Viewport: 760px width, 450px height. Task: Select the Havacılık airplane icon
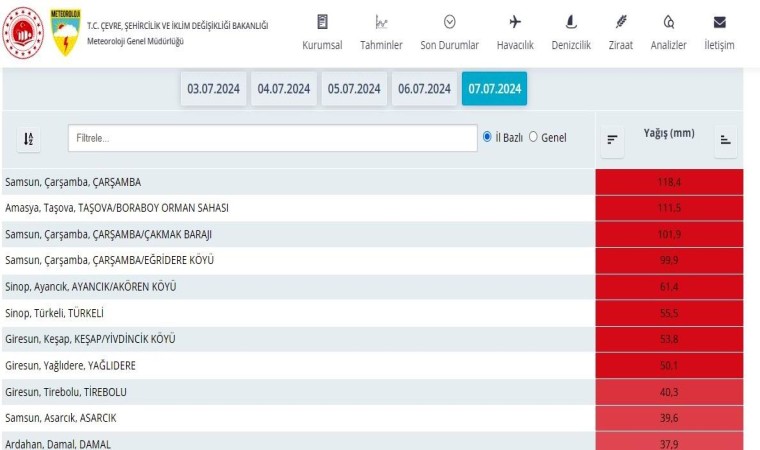coord(515,22)
